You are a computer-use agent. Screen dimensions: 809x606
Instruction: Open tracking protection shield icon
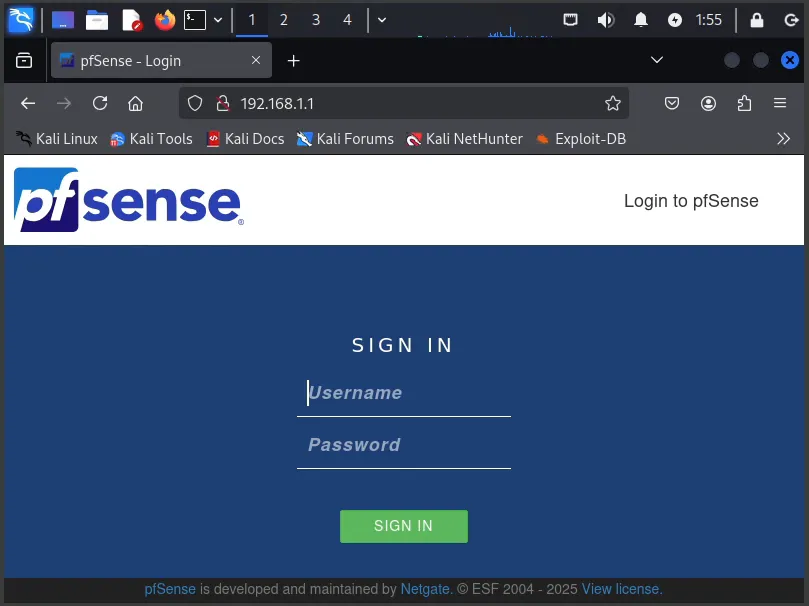point(195,104)
